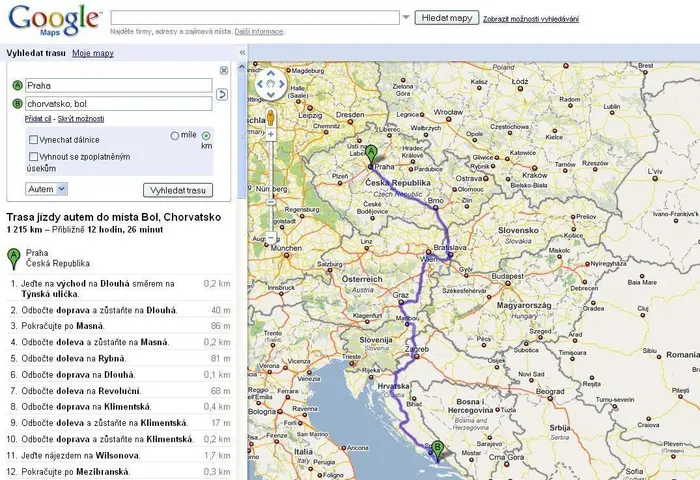700x480 pixels.
Task: Enable Vynechat dálnice checkbox
Action: (x=33, y=140)
